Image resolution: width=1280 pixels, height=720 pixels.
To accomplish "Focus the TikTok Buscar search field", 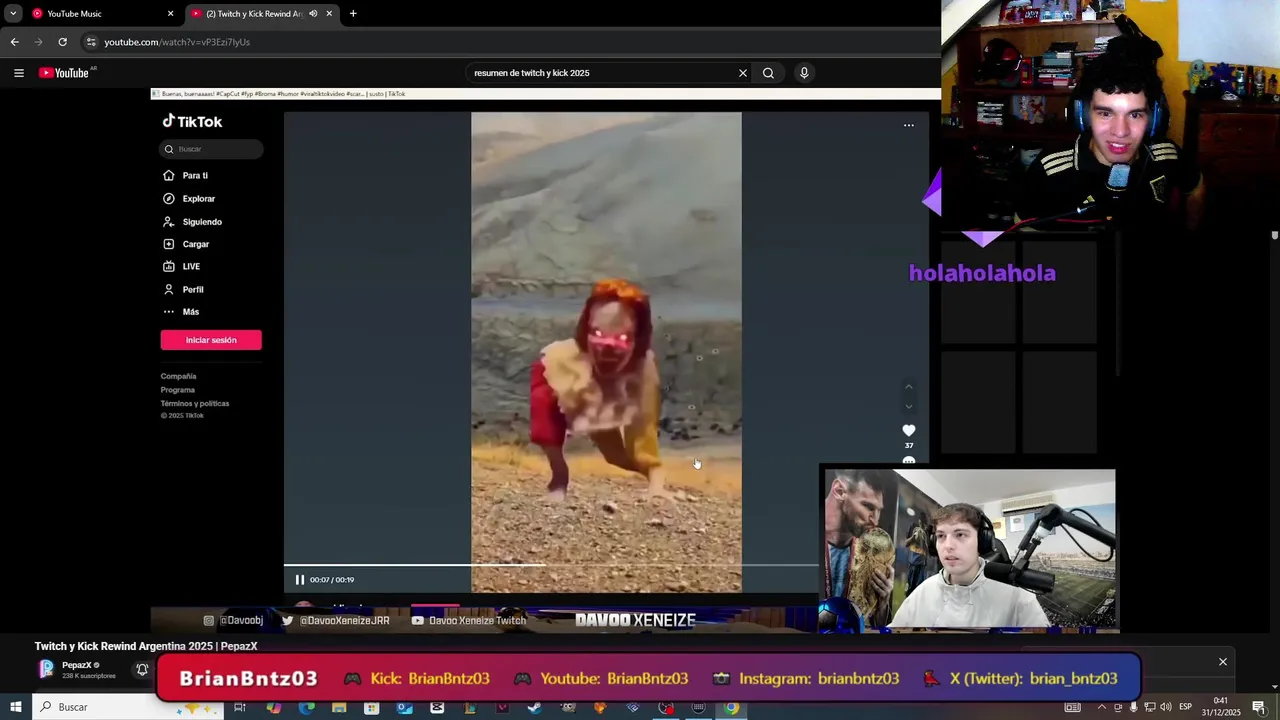I will point(212,149).
